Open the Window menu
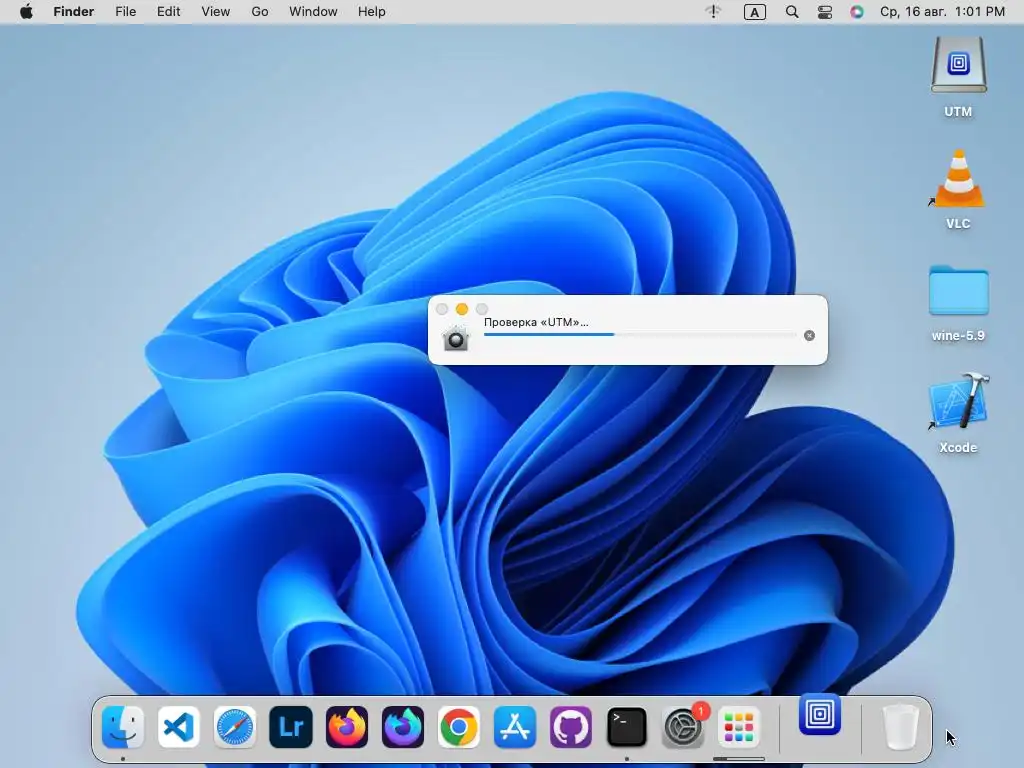This screenshot has height=768, width=1024. coord(313,12)
